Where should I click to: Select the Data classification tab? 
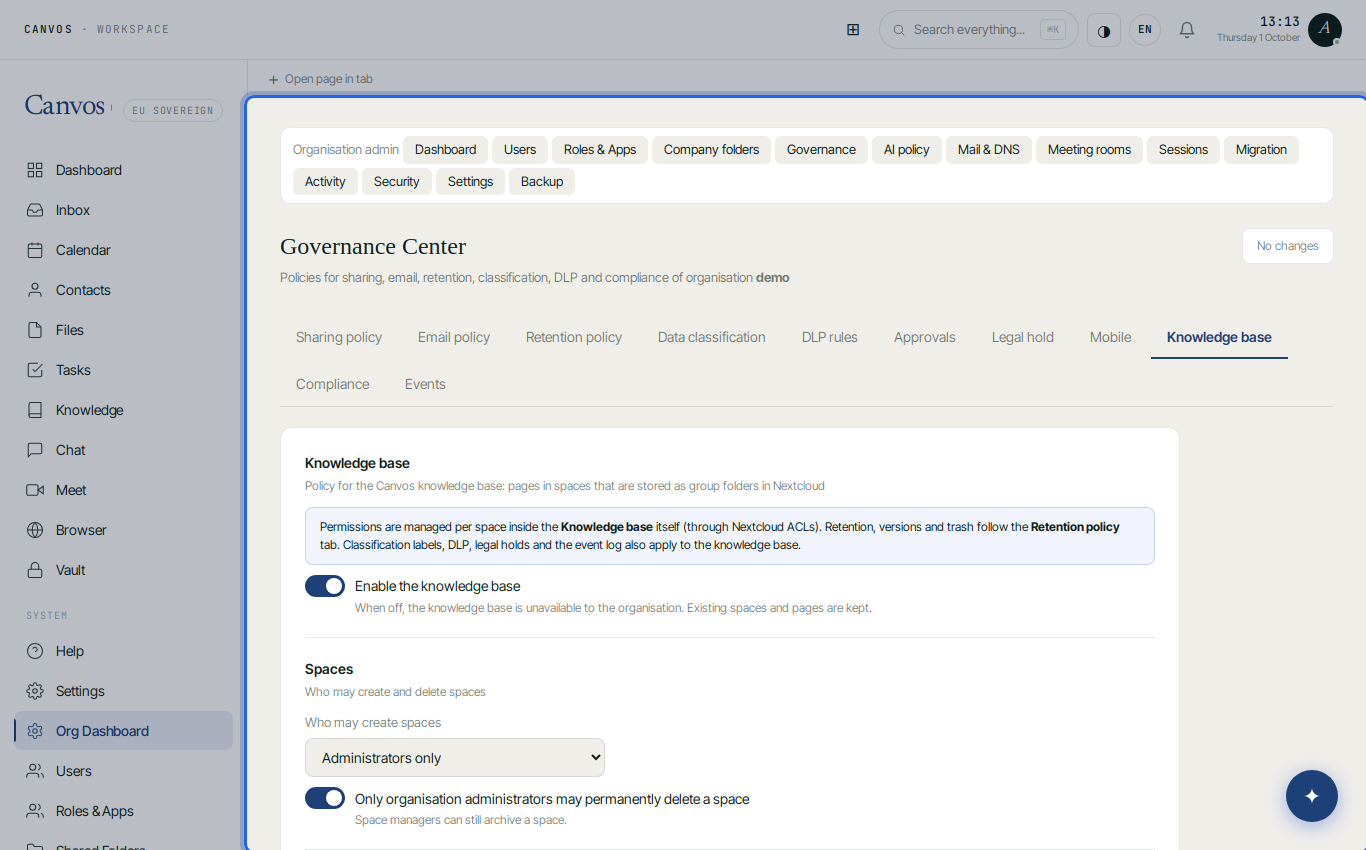click(x=712, y=337)
